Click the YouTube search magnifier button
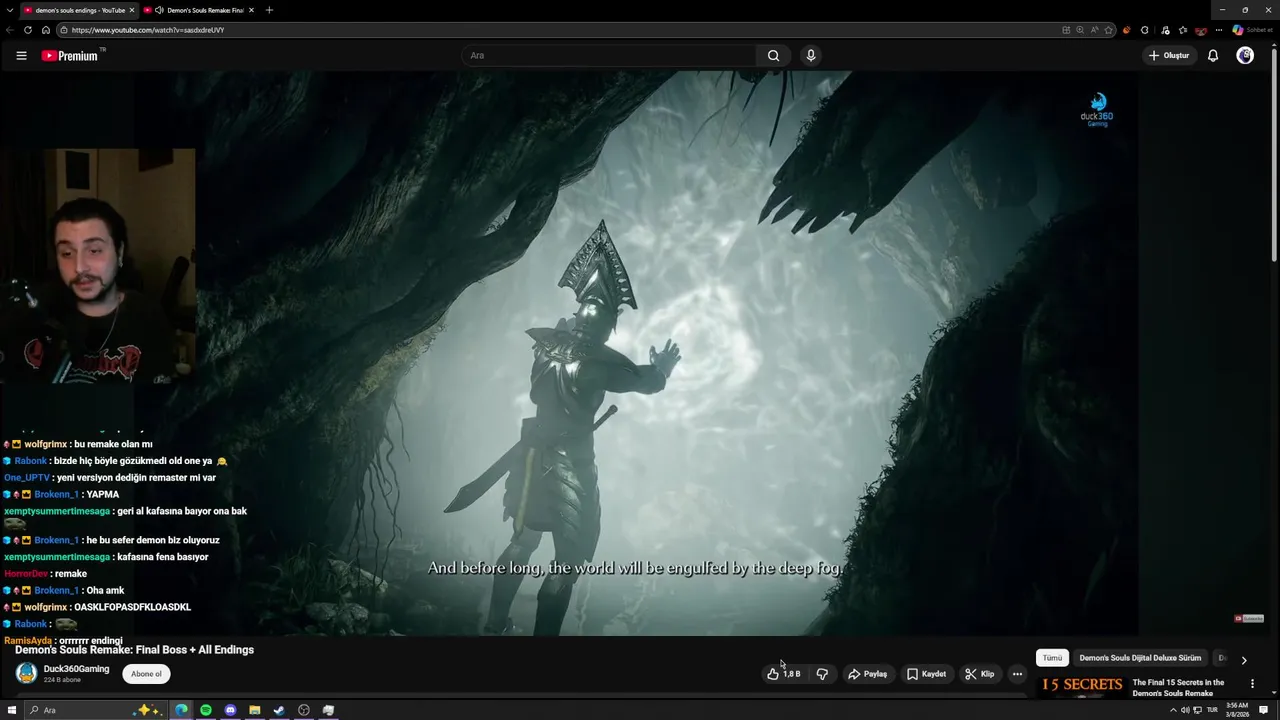This screenshot has width=1280, height=720. 773,56
